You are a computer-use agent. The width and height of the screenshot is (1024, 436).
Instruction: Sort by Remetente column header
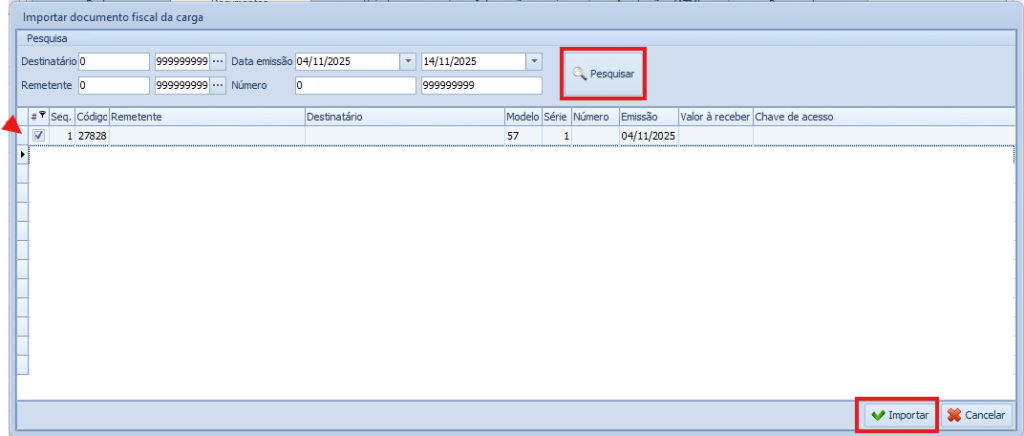(206, 117)
